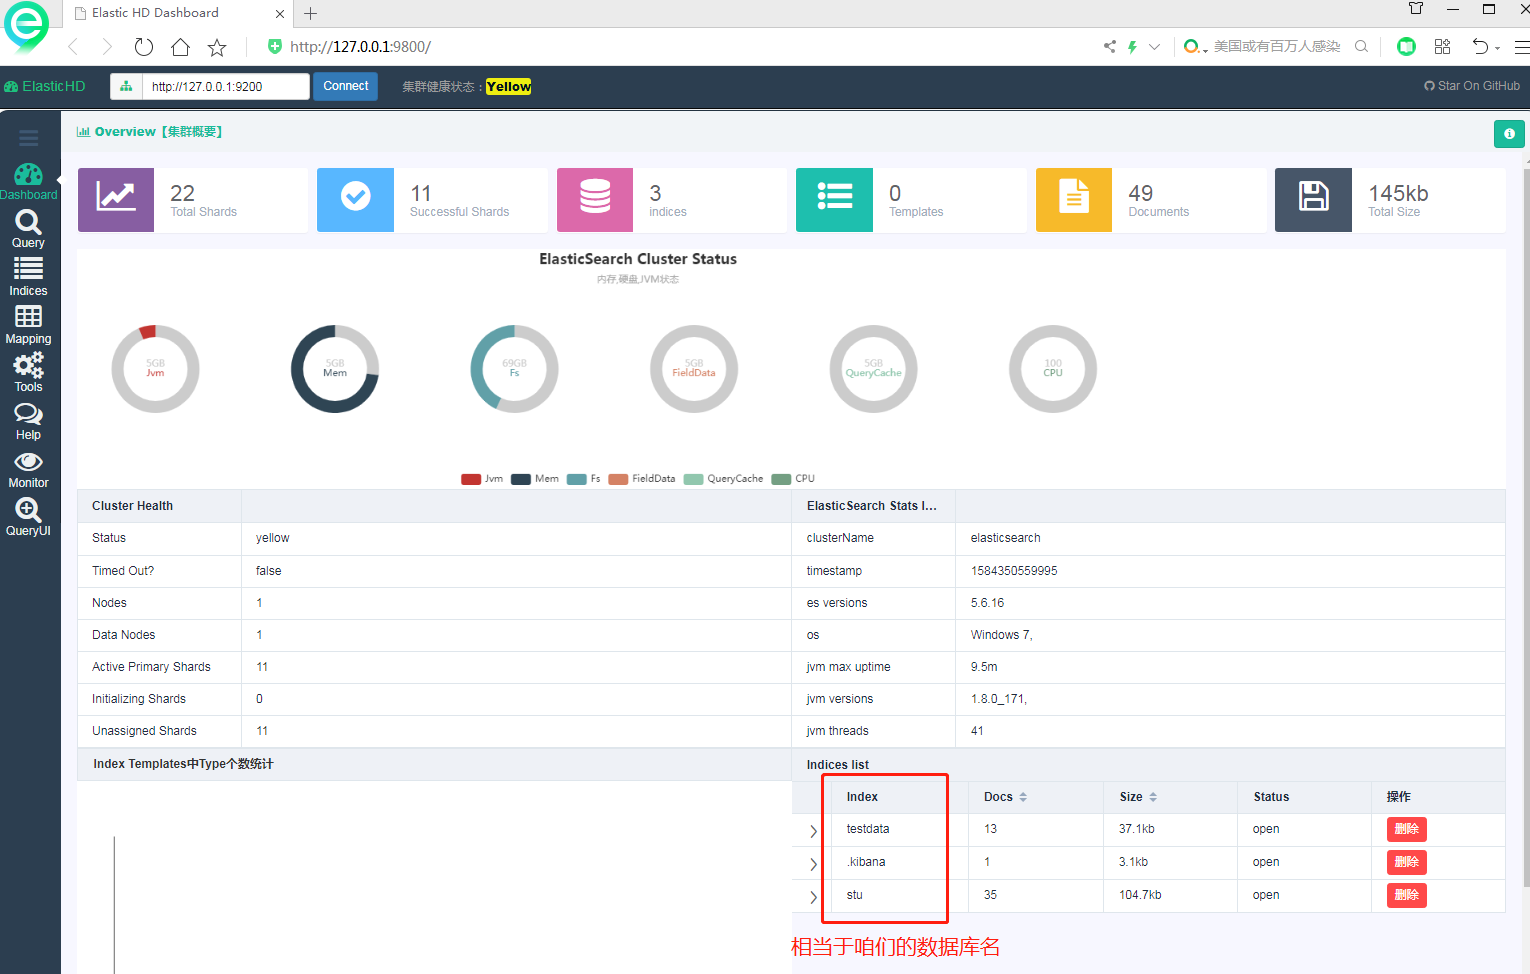Click the ElasticHD logo
The image size is (1530, 974).
click(x=45, y=86)
